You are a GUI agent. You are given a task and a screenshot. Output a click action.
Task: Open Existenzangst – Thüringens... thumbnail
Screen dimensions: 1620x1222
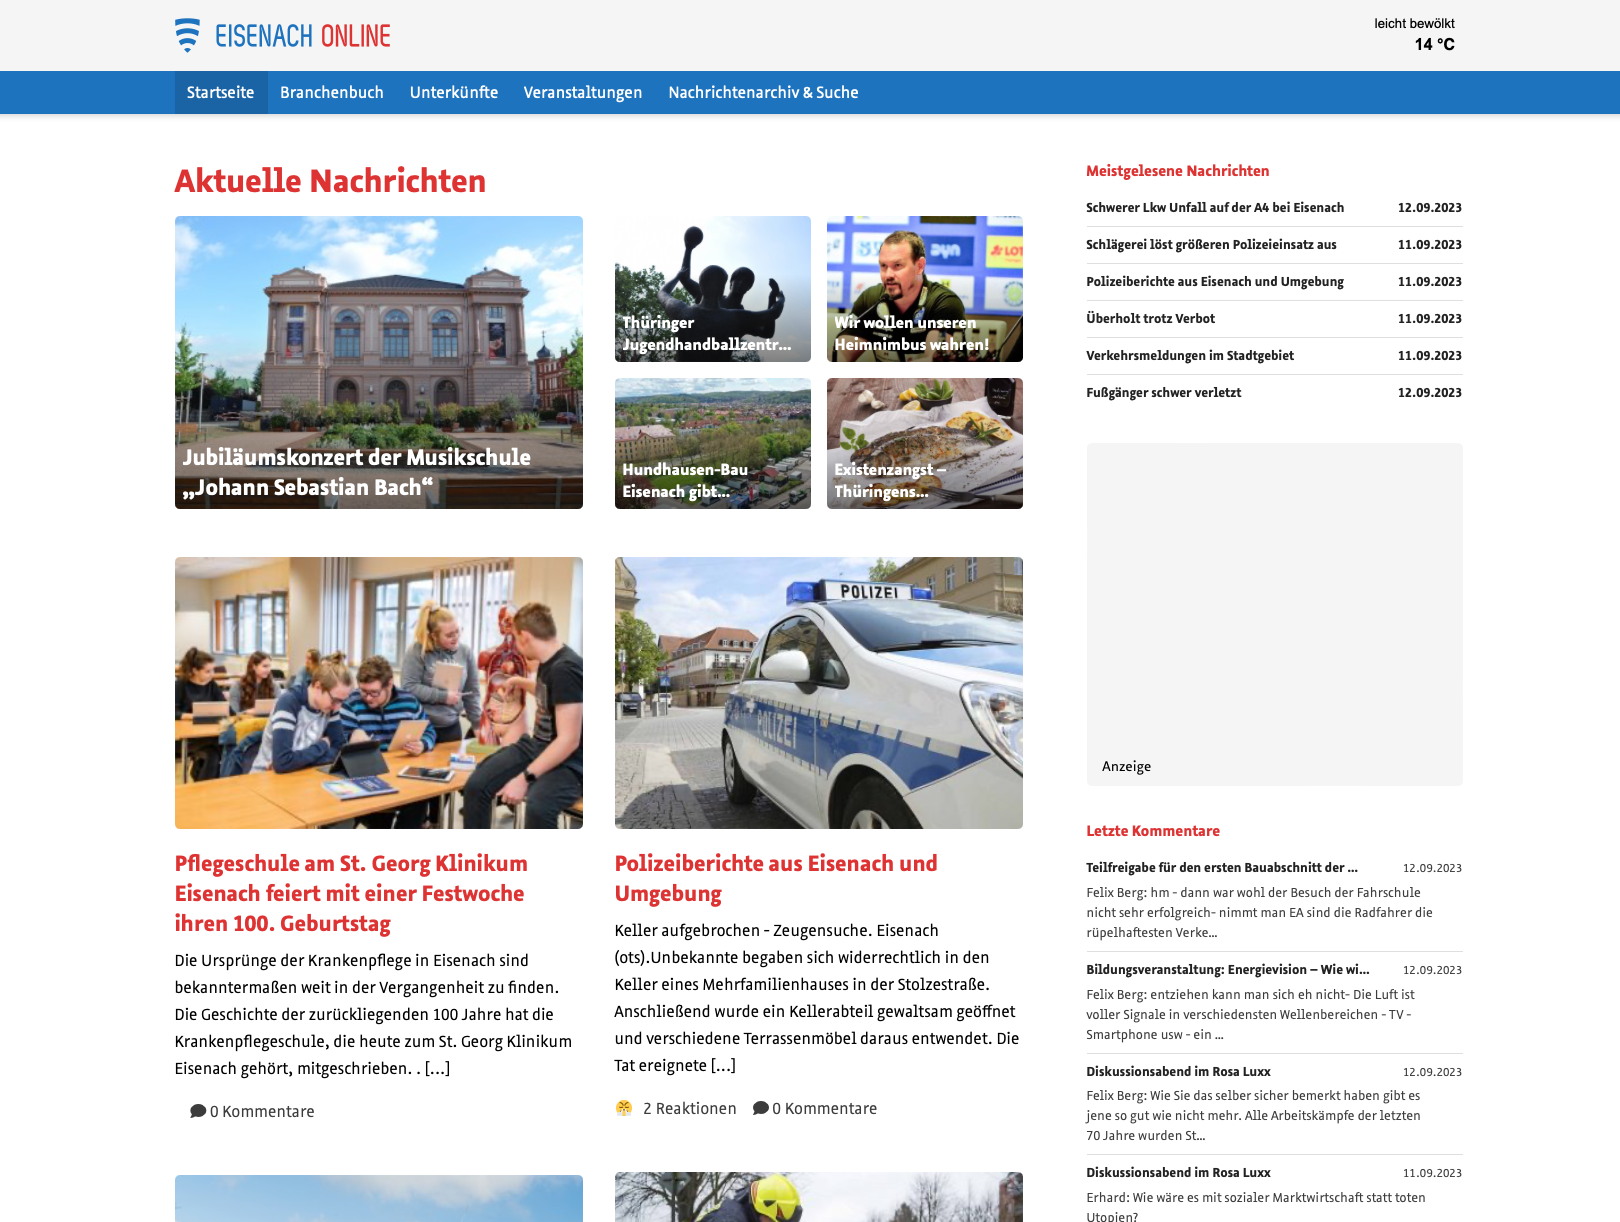[925, 443]
